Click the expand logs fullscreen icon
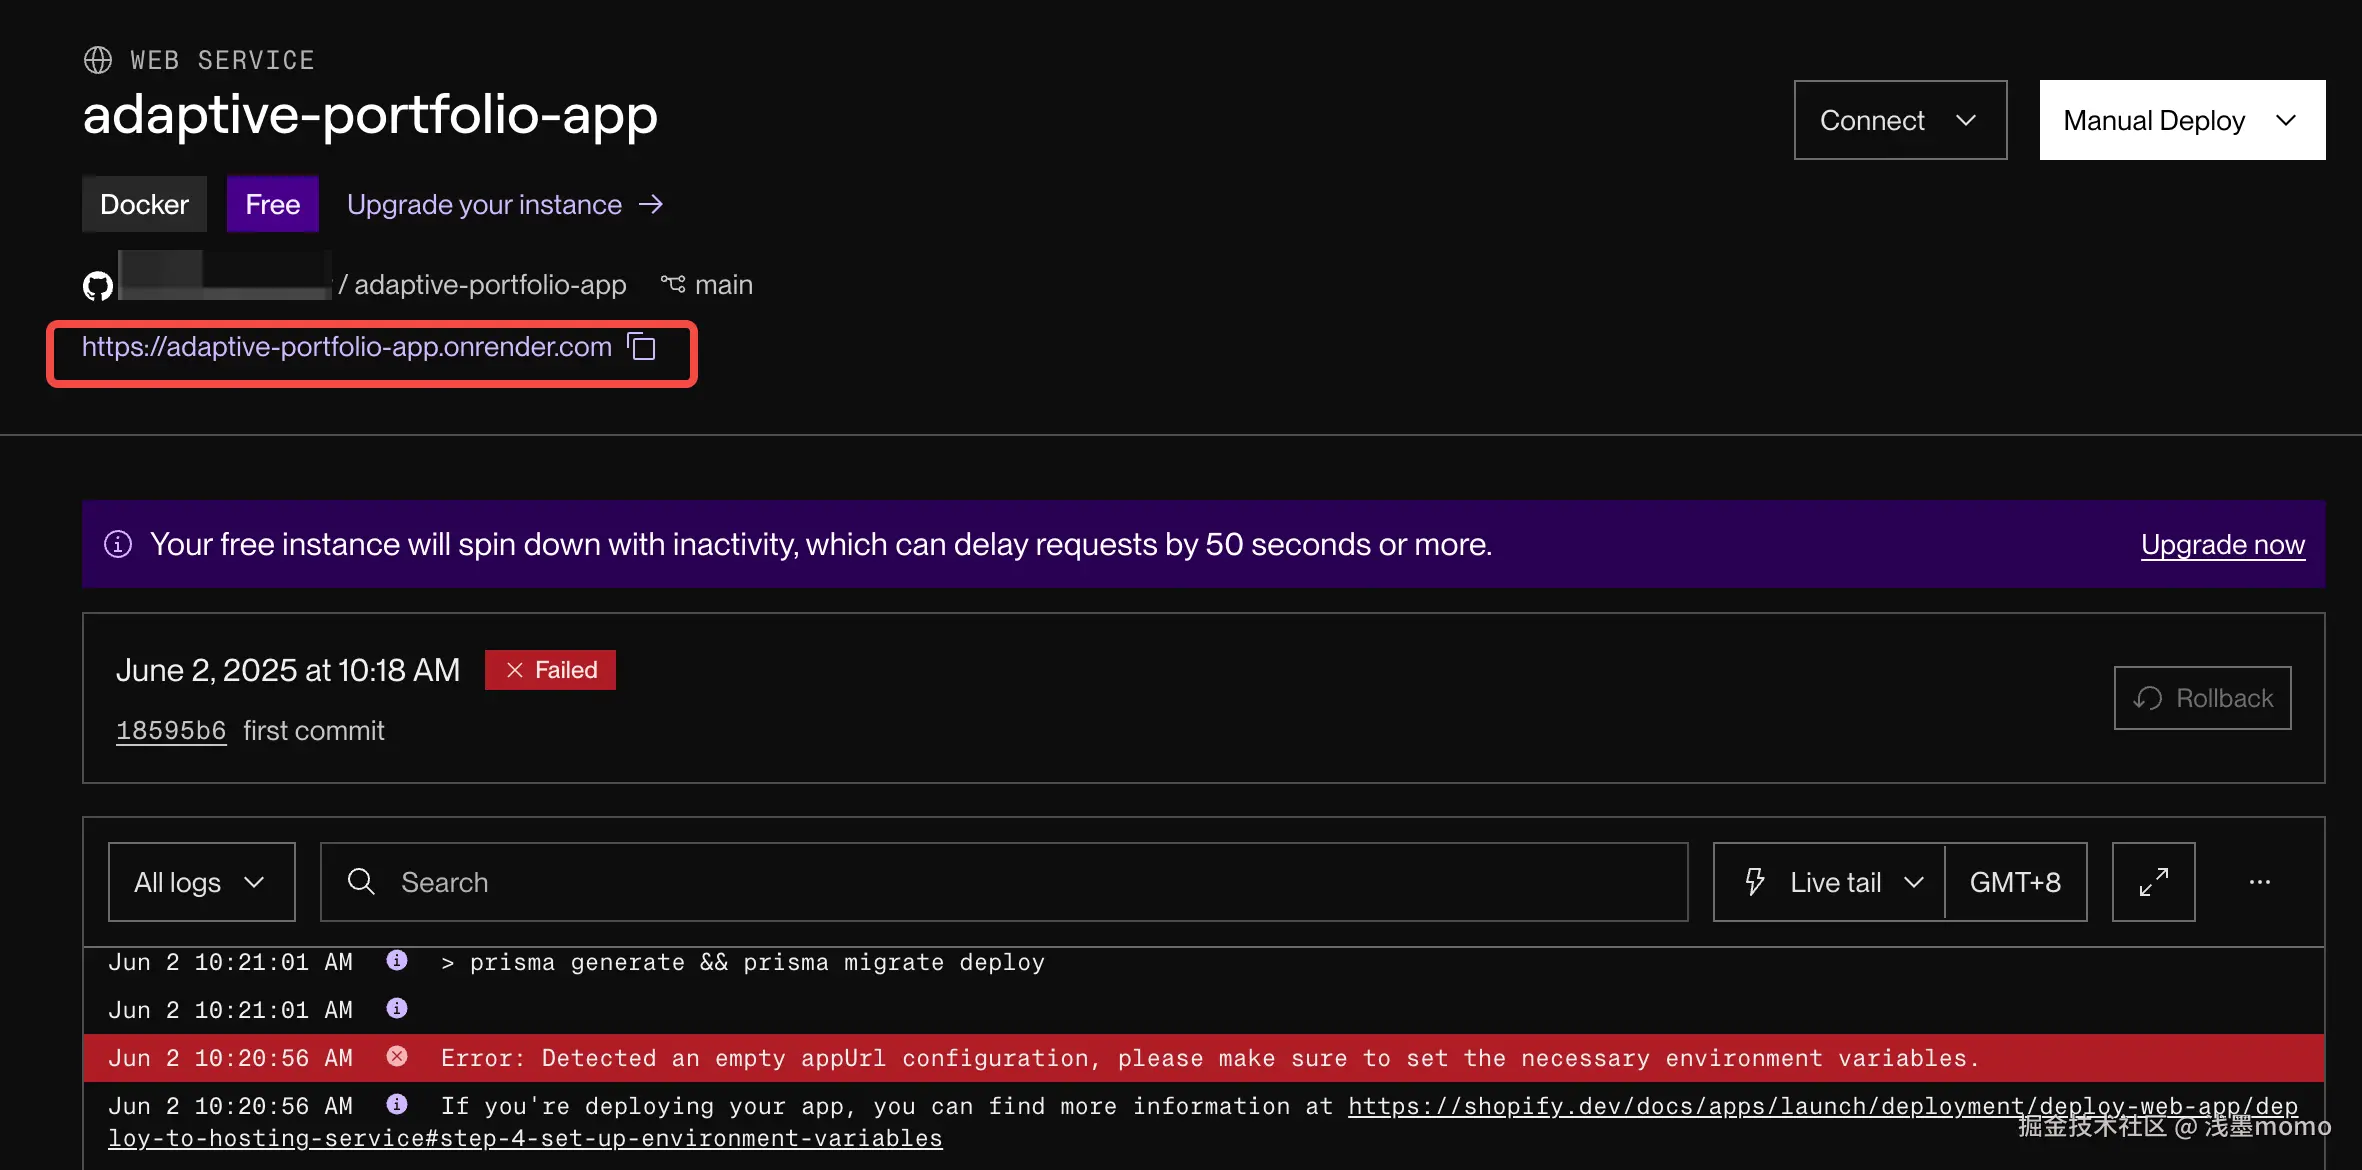Image resolution: width=2362 pixels, height=1170 pixels. coord(2153,882)
